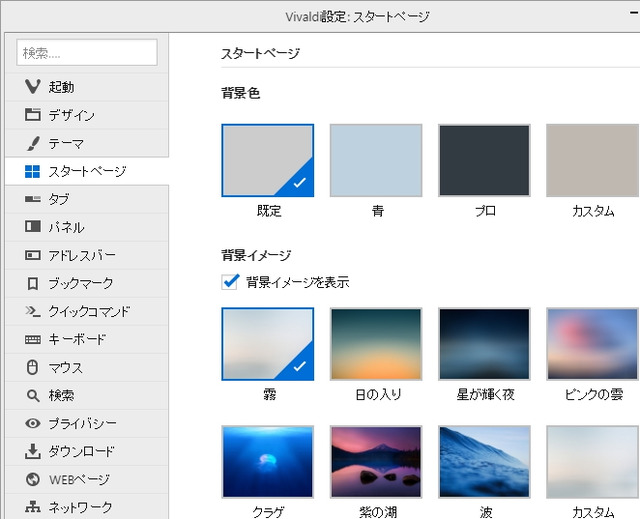Click the アドレスバー icon

(33, 255)
